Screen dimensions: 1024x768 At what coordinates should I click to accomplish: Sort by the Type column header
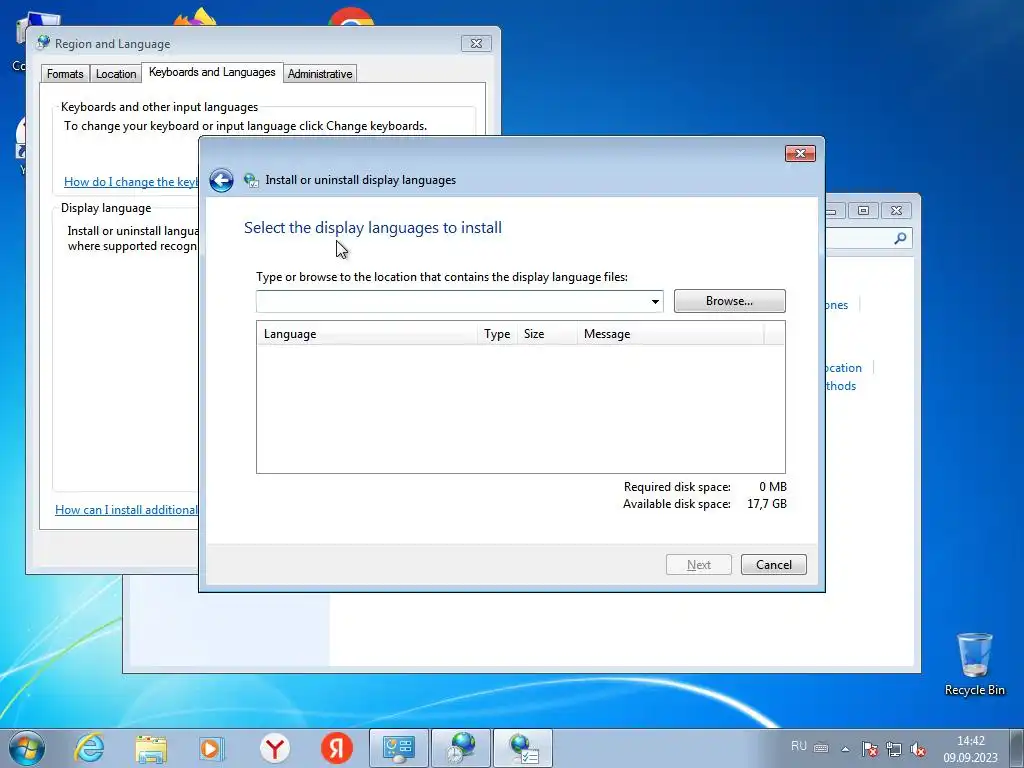coord(497,334)
